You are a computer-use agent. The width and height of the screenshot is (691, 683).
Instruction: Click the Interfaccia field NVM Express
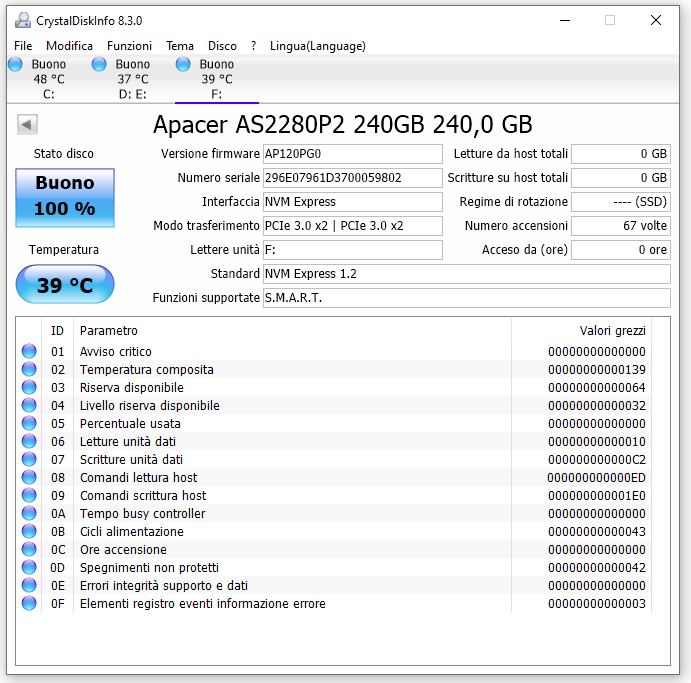coord(353,202)
